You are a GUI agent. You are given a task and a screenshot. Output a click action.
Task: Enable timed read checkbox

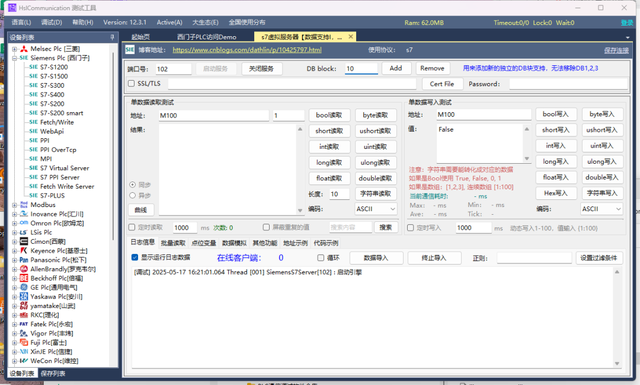point(132,227)
